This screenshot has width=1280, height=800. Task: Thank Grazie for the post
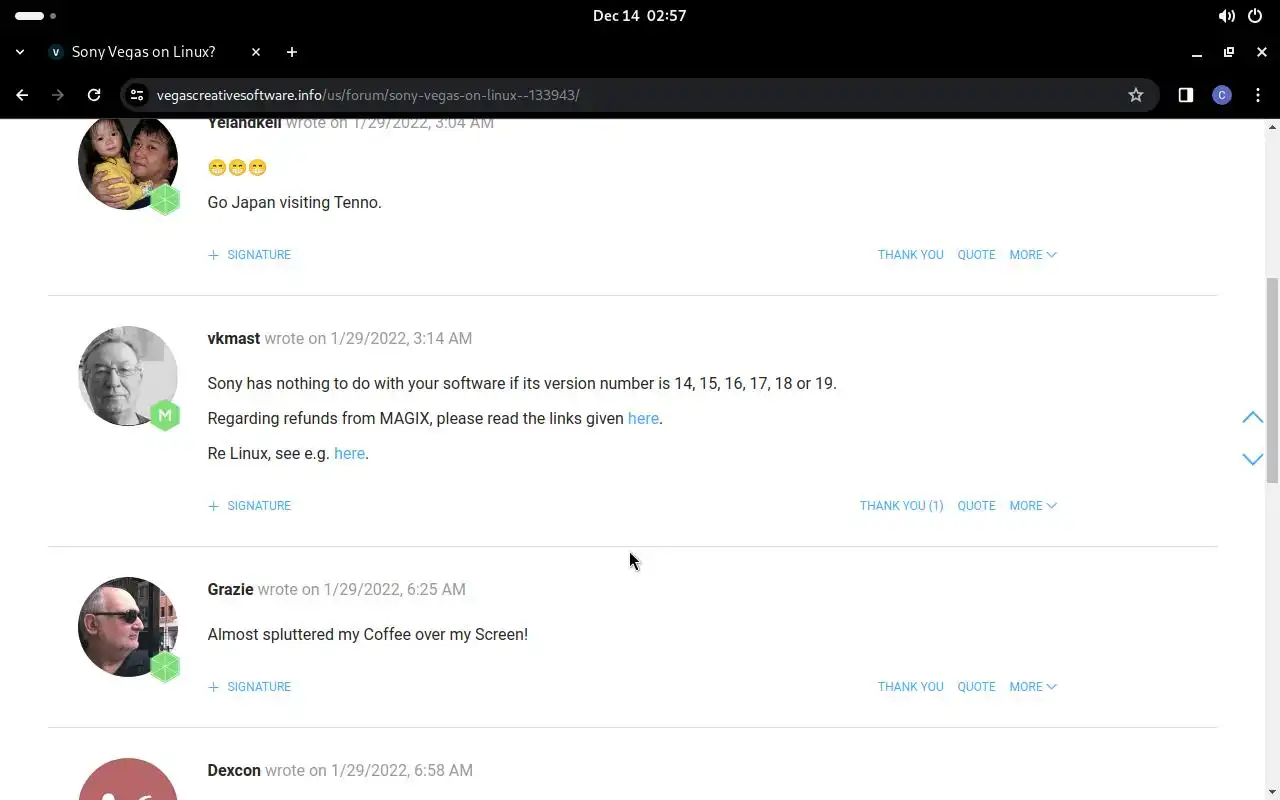click(910, 687)
